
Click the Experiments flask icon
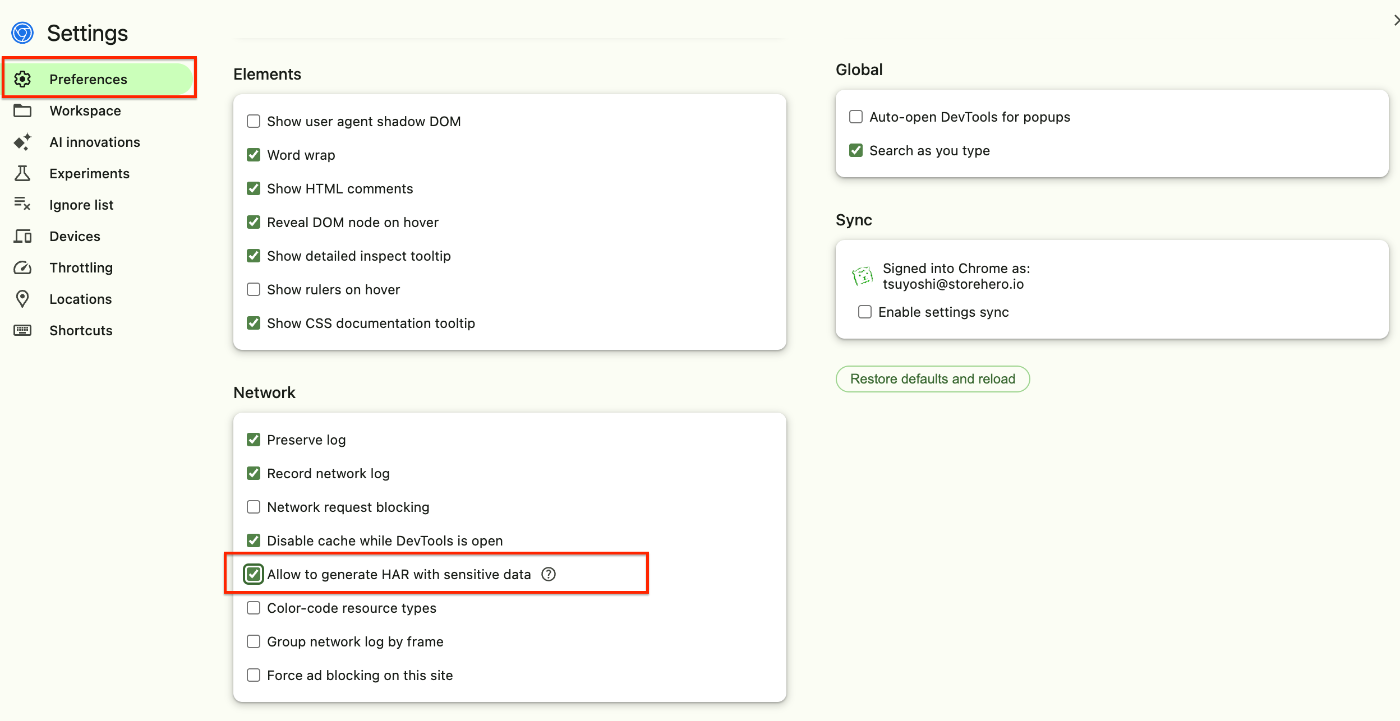click(22, 173)
